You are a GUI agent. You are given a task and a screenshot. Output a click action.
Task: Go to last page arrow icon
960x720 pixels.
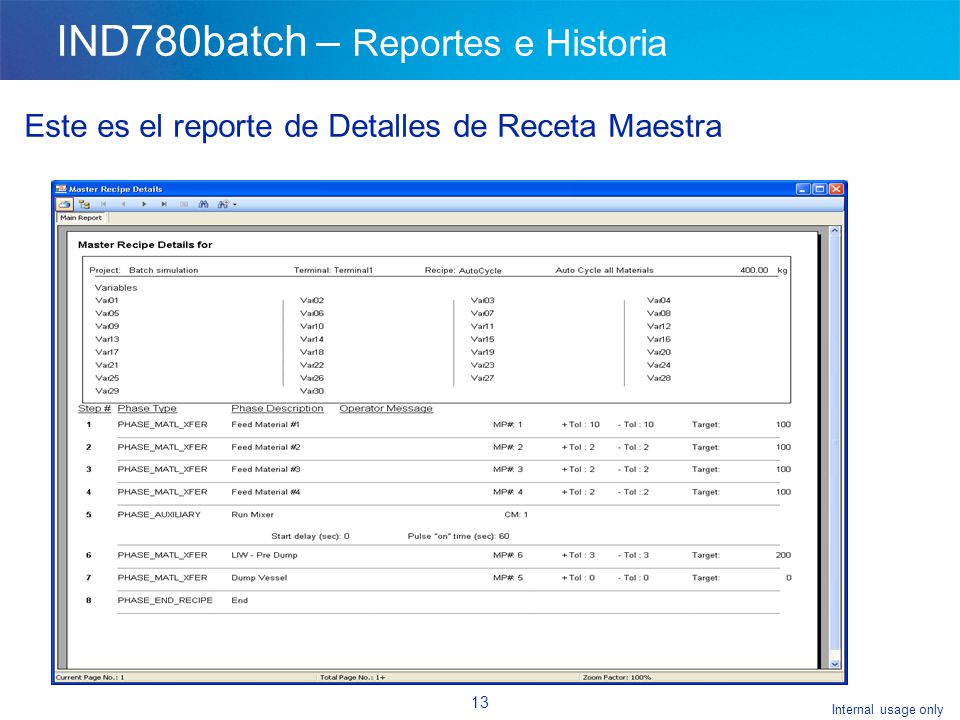[x=164, y=204]
